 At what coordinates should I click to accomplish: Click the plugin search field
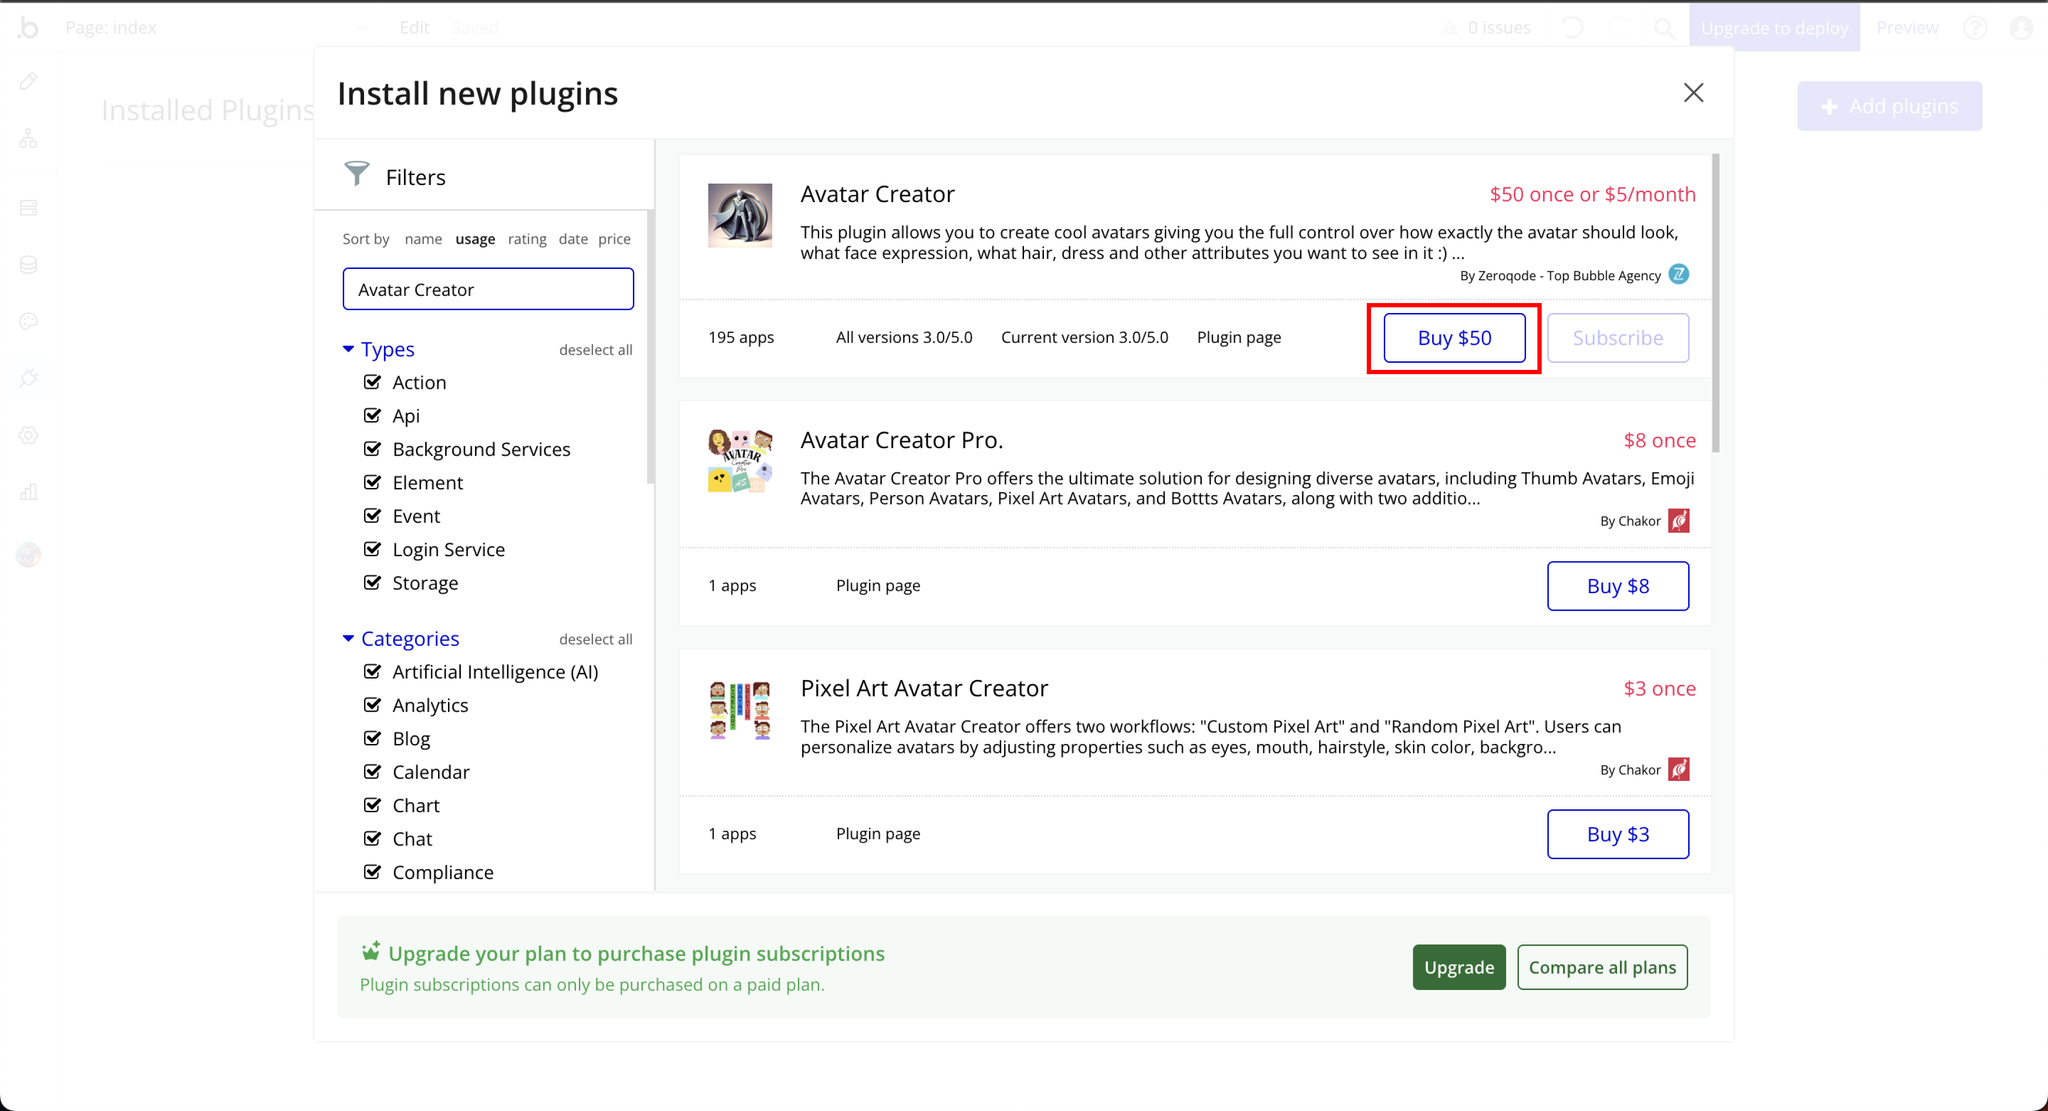pyautogui.click(x=488, y=289)
